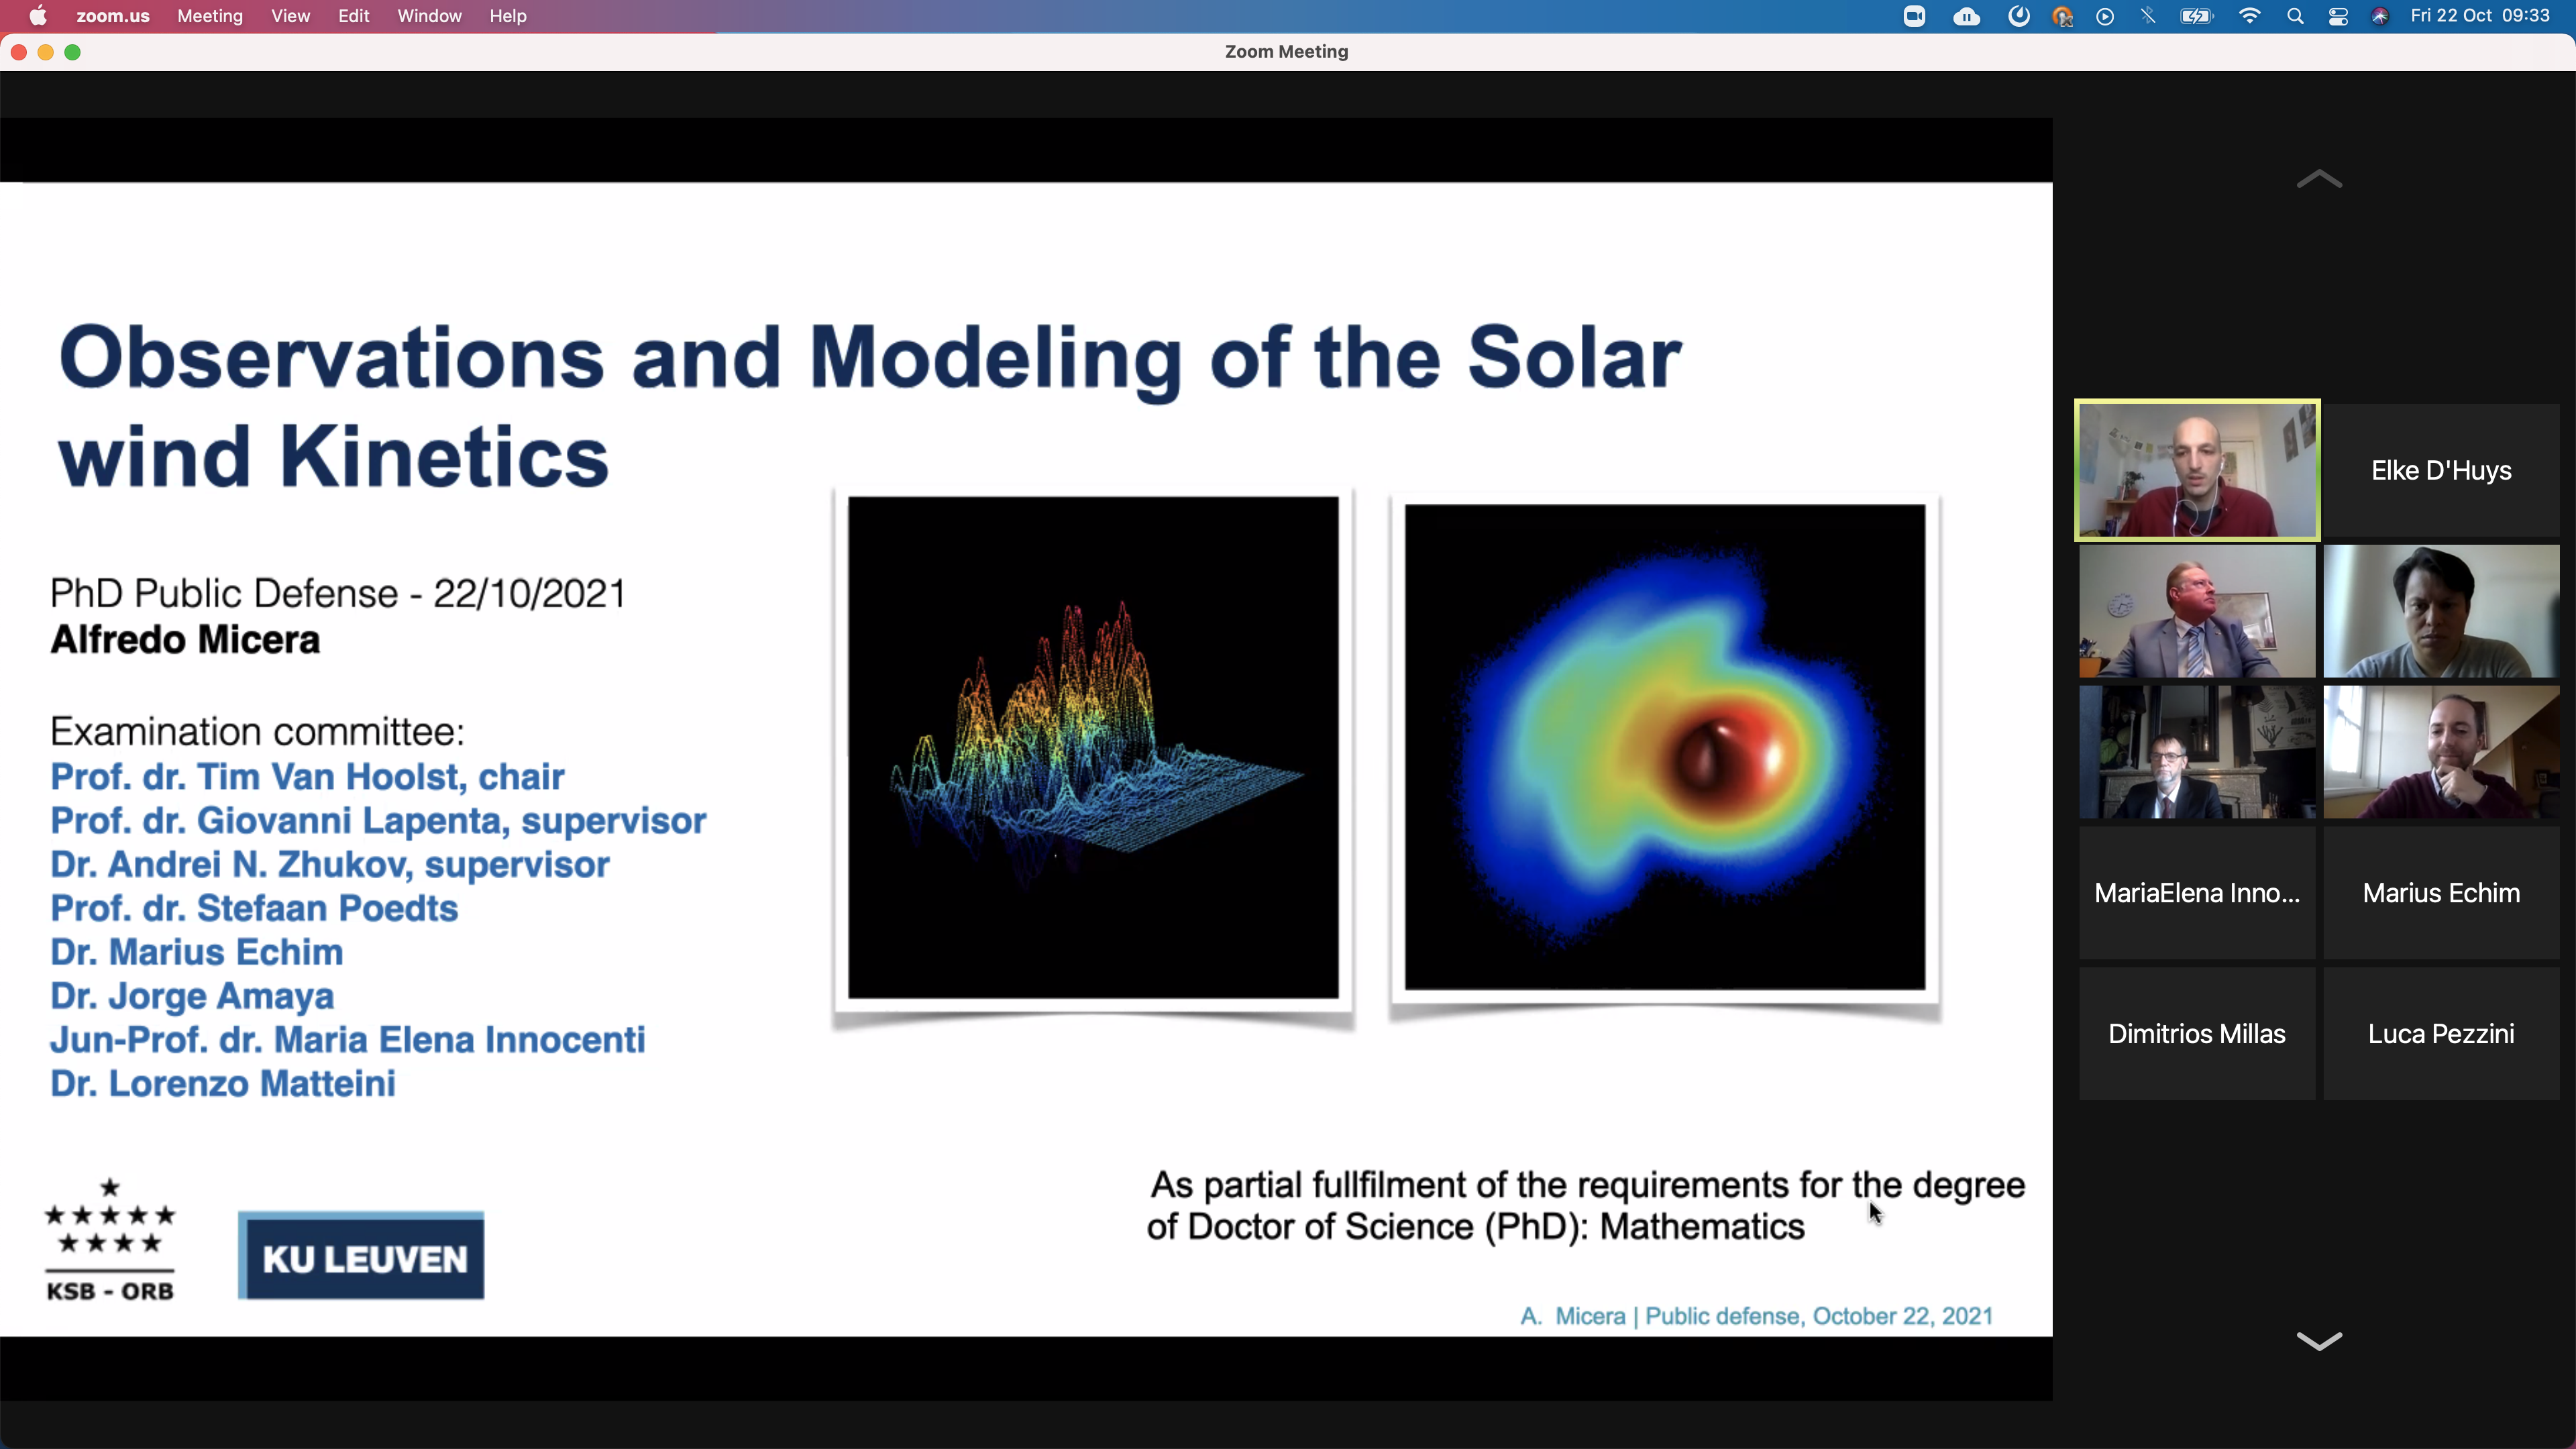Click Prof. dr. Stefaan Poedts
The height and width of the screenshot is (1449, 2576).
pos(254,909)
